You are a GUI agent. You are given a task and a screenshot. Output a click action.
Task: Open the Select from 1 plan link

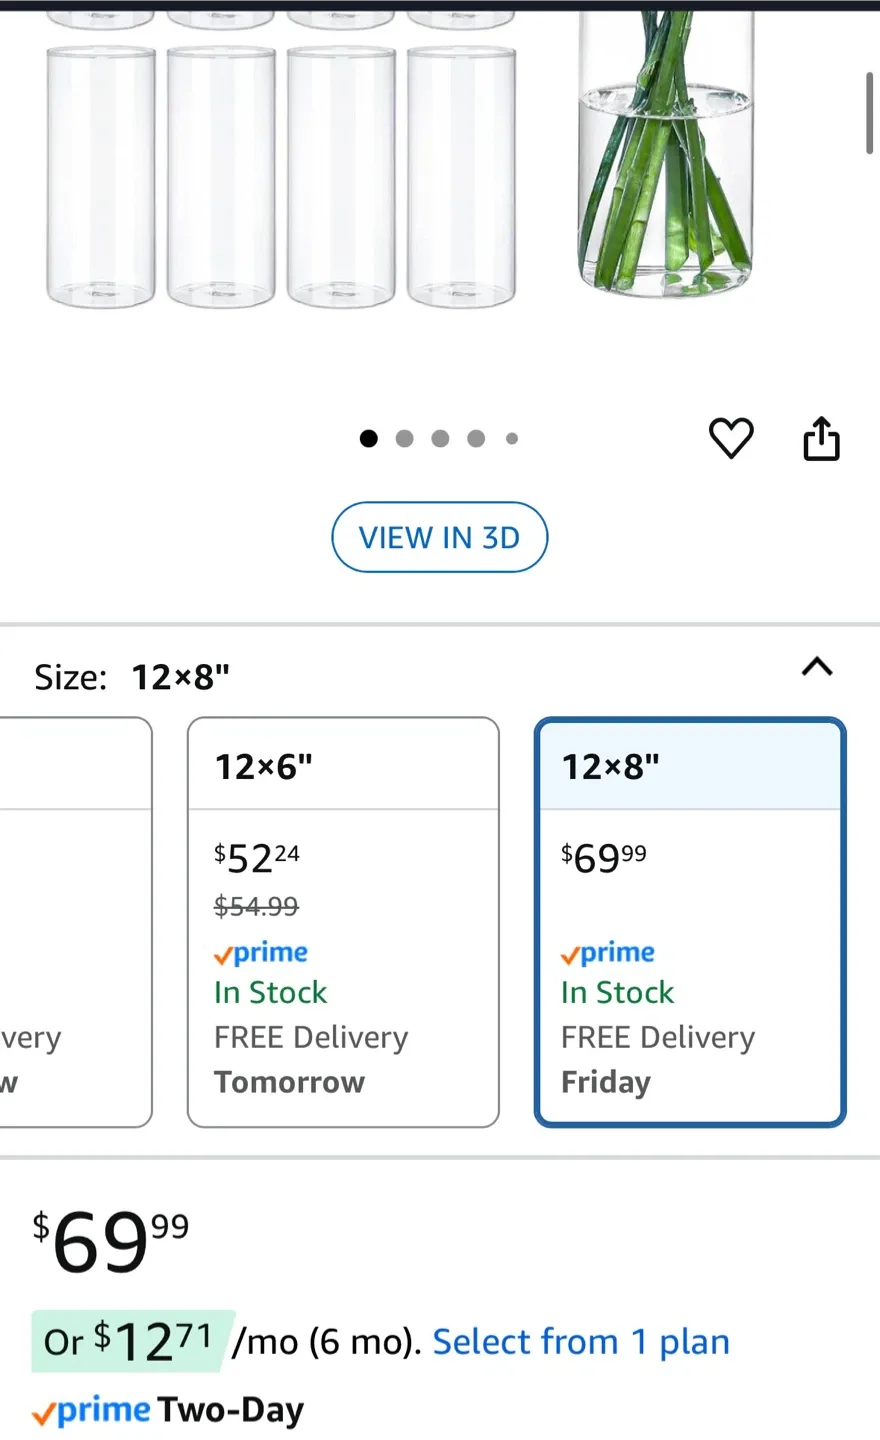tap(581, 1342)
